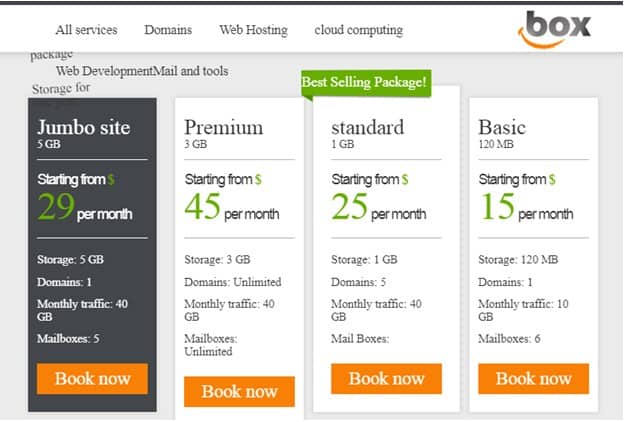Select the standard plan title
This screenshot has height=422, width=624.
[368, 127]
